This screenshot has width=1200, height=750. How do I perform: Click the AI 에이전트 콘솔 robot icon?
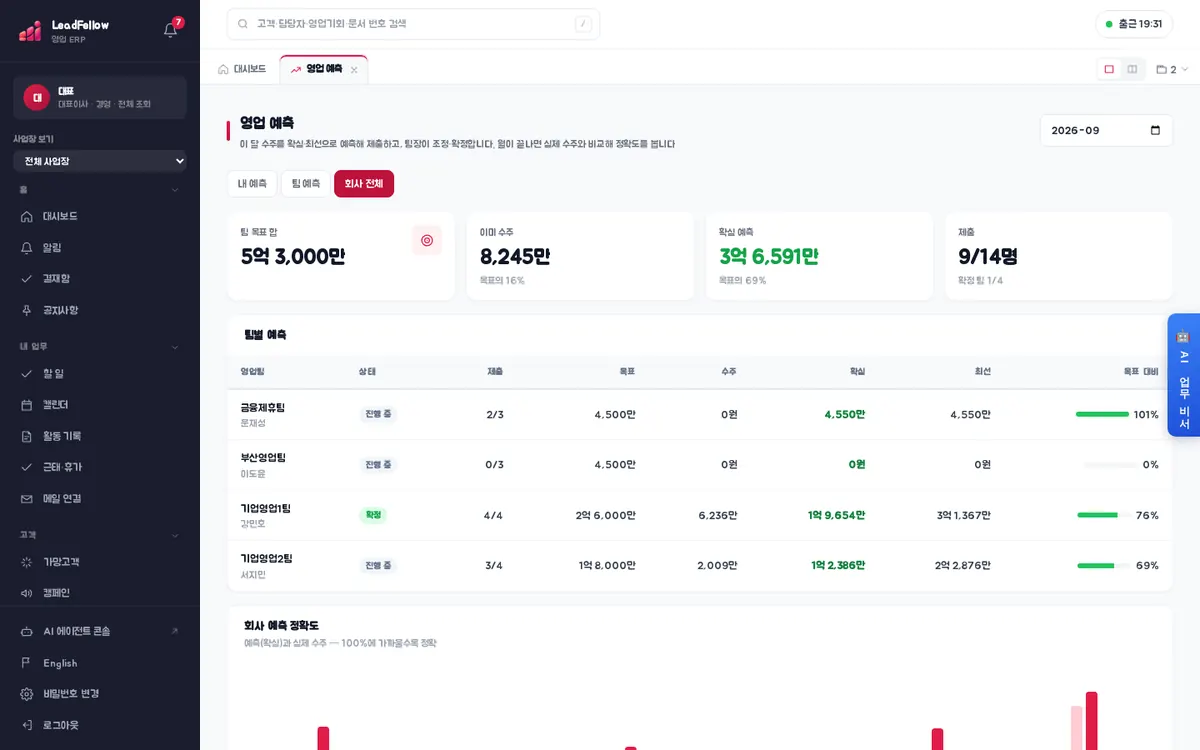pyautogui.click(x=27, y=631)
